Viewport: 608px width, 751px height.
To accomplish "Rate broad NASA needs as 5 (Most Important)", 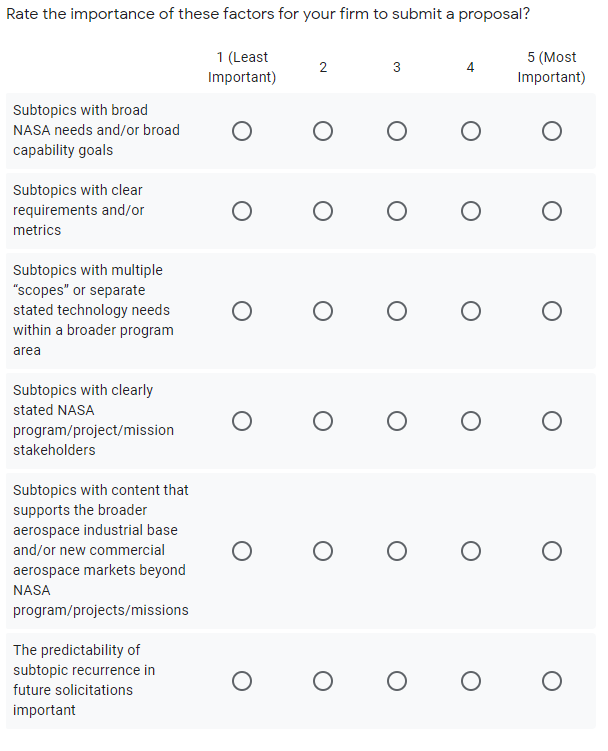I will [551, 131].
